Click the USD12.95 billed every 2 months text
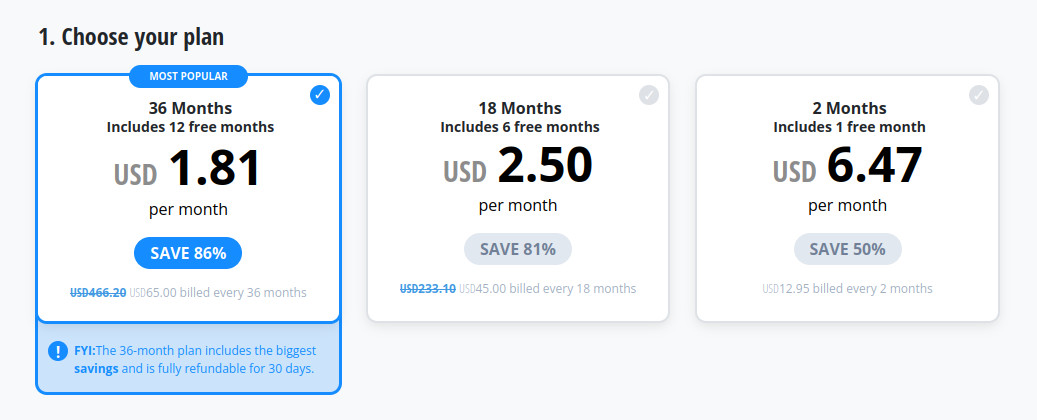 (847, 288)
